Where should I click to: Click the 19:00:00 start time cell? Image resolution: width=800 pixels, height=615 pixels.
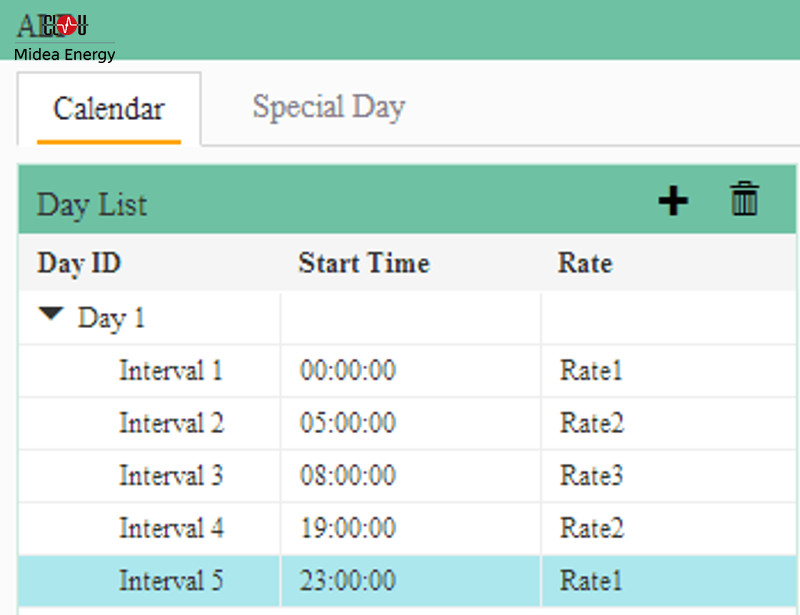pos(348,527)
